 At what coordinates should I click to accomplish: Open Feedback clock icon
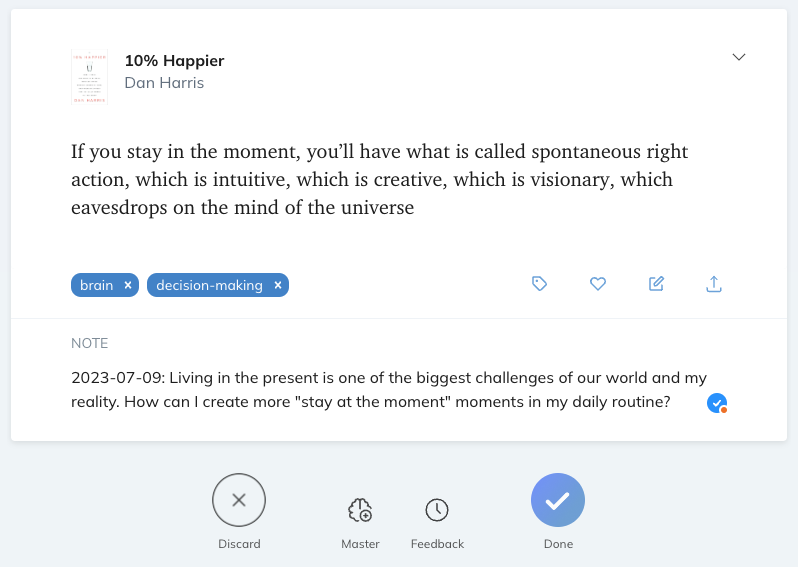[437, 511]
